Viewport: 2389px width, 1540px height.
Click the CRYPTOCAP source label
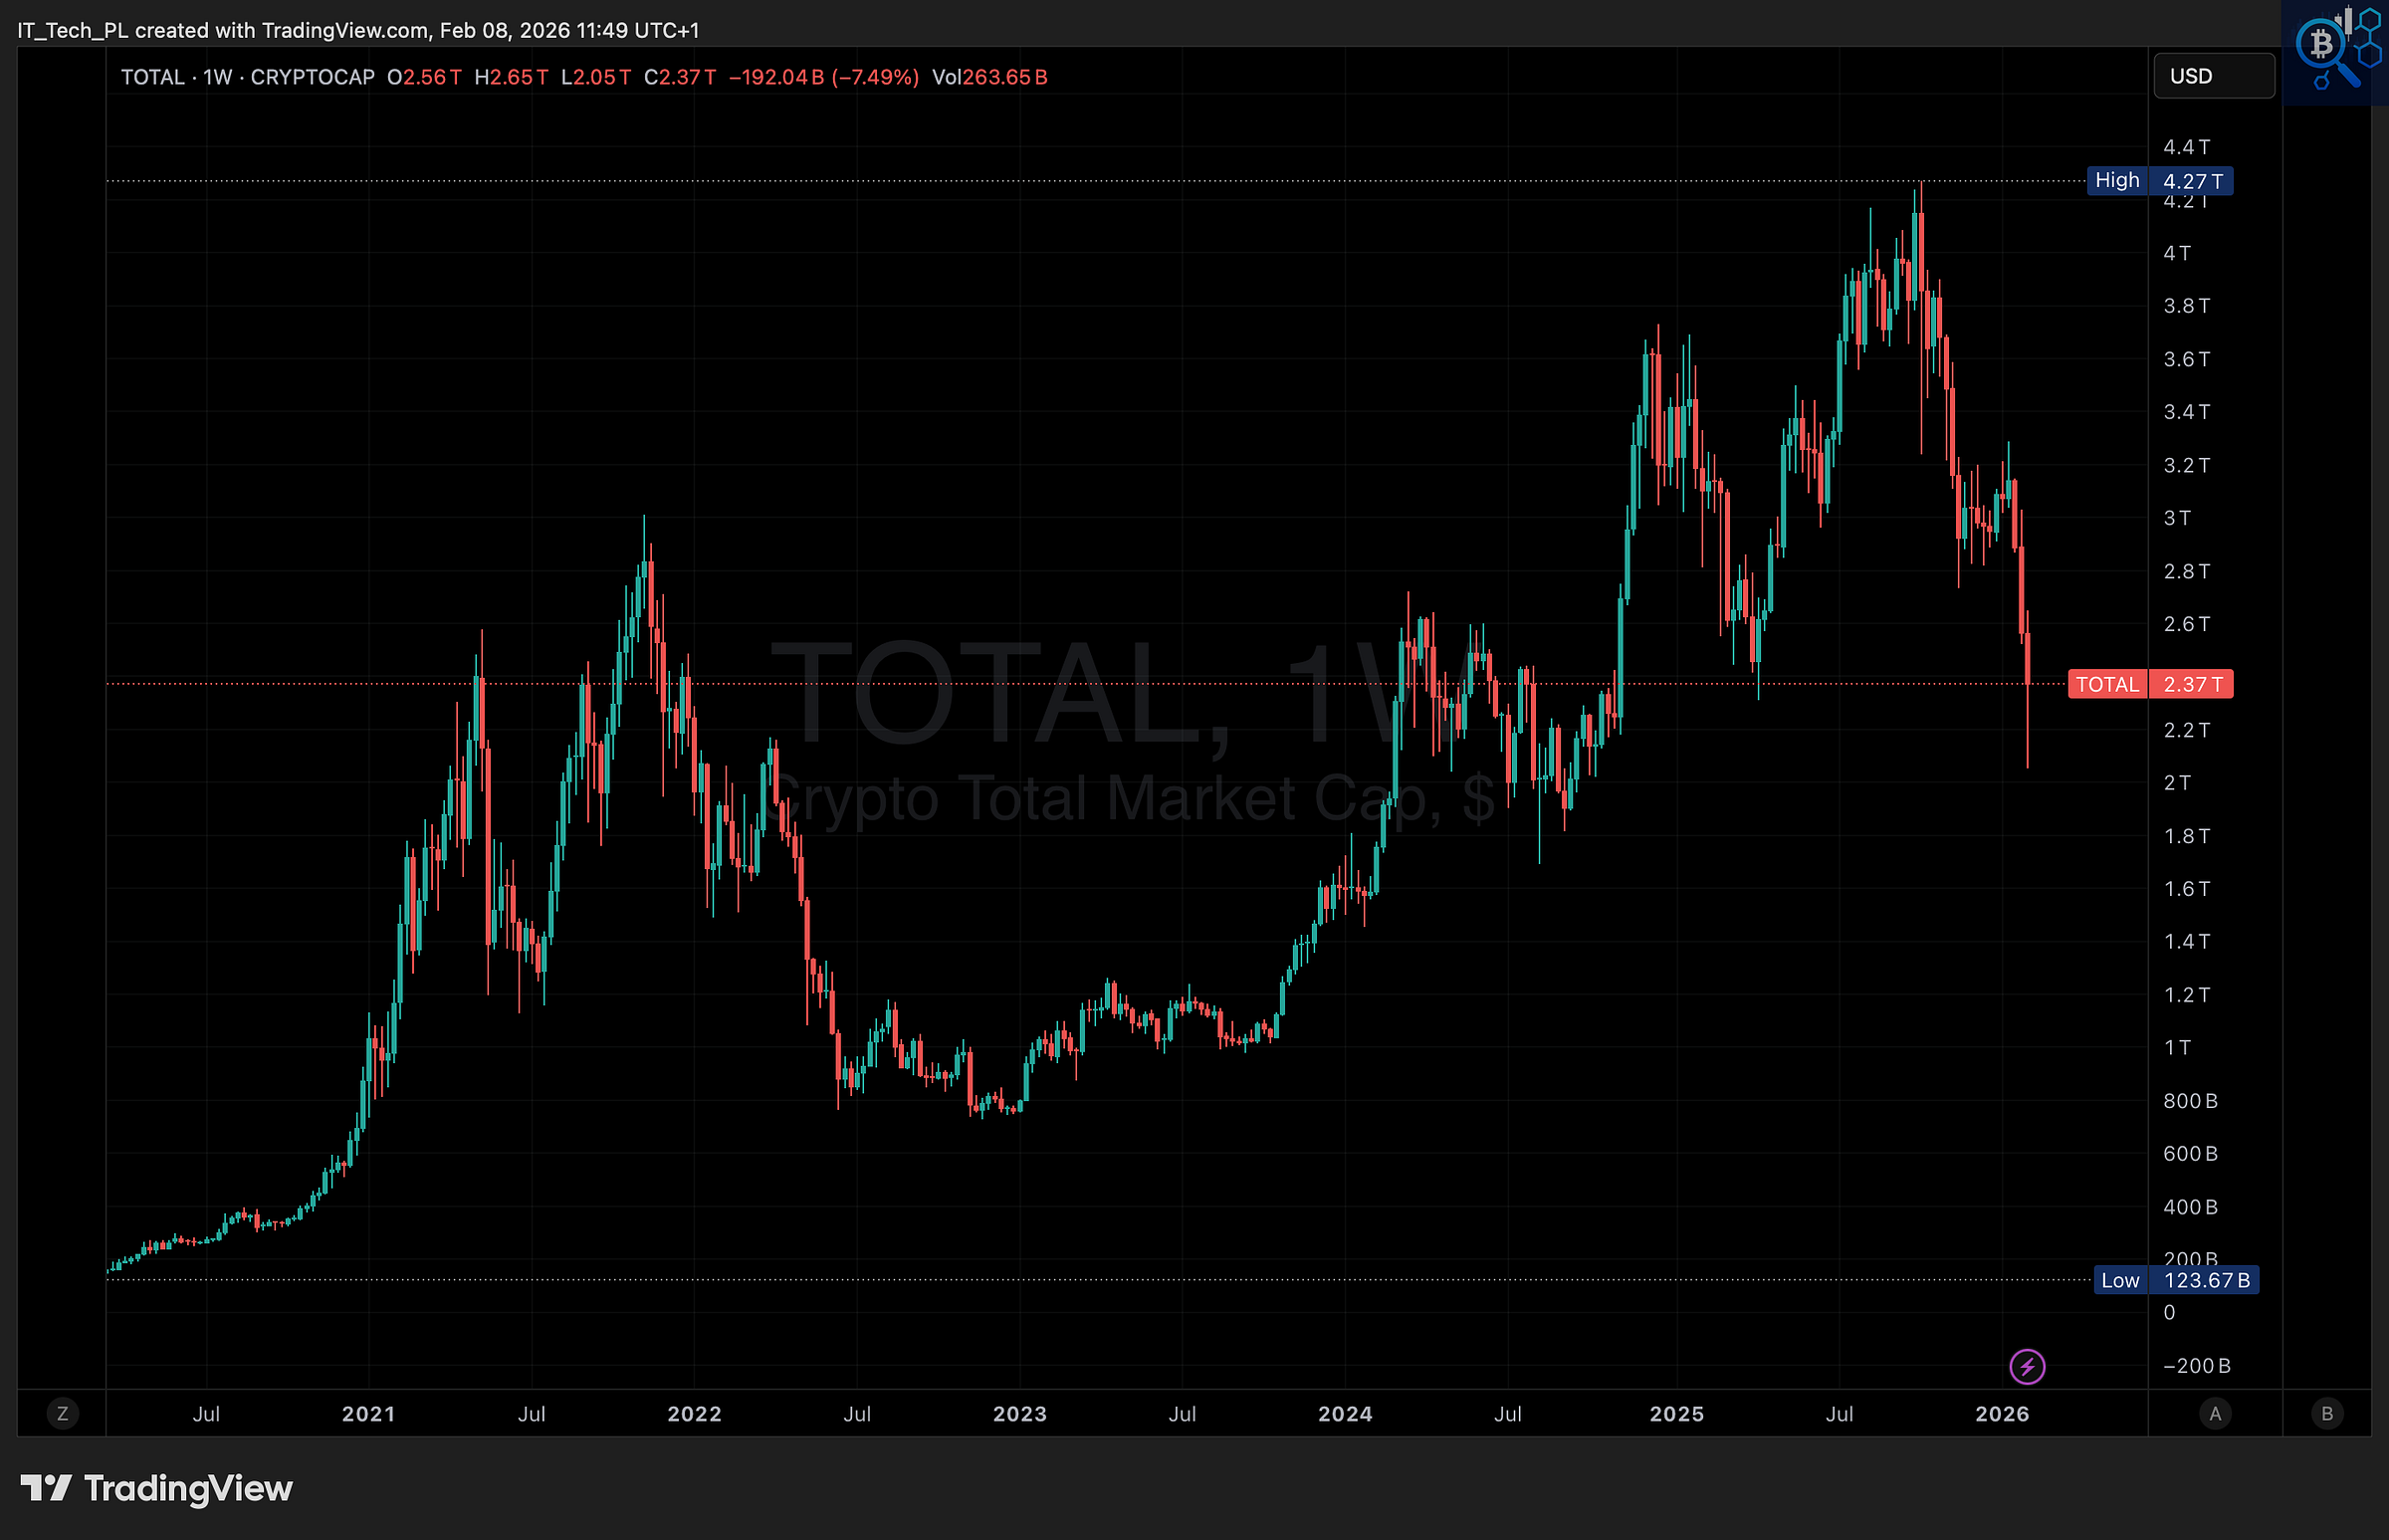[312, 77]
